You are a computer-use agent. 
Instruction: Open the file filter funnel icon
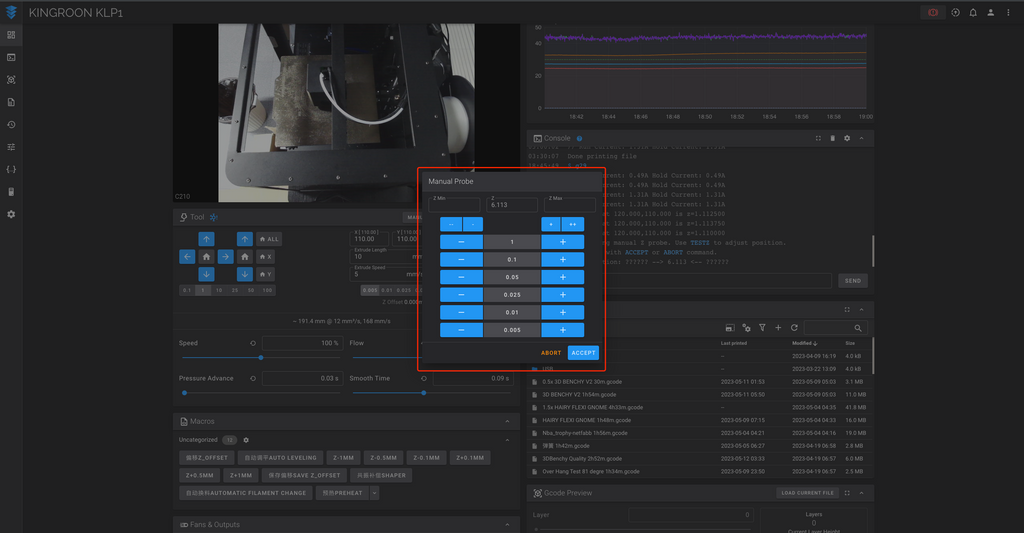click(x=762, y=328)
